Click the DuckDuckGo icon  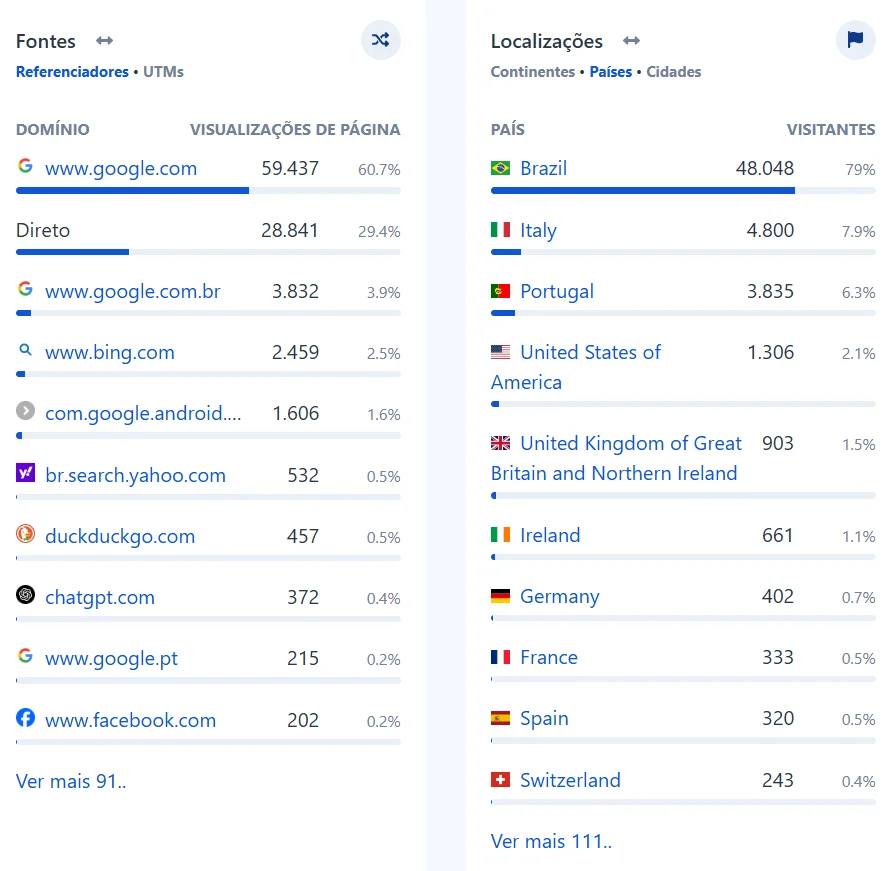(26, 534)
